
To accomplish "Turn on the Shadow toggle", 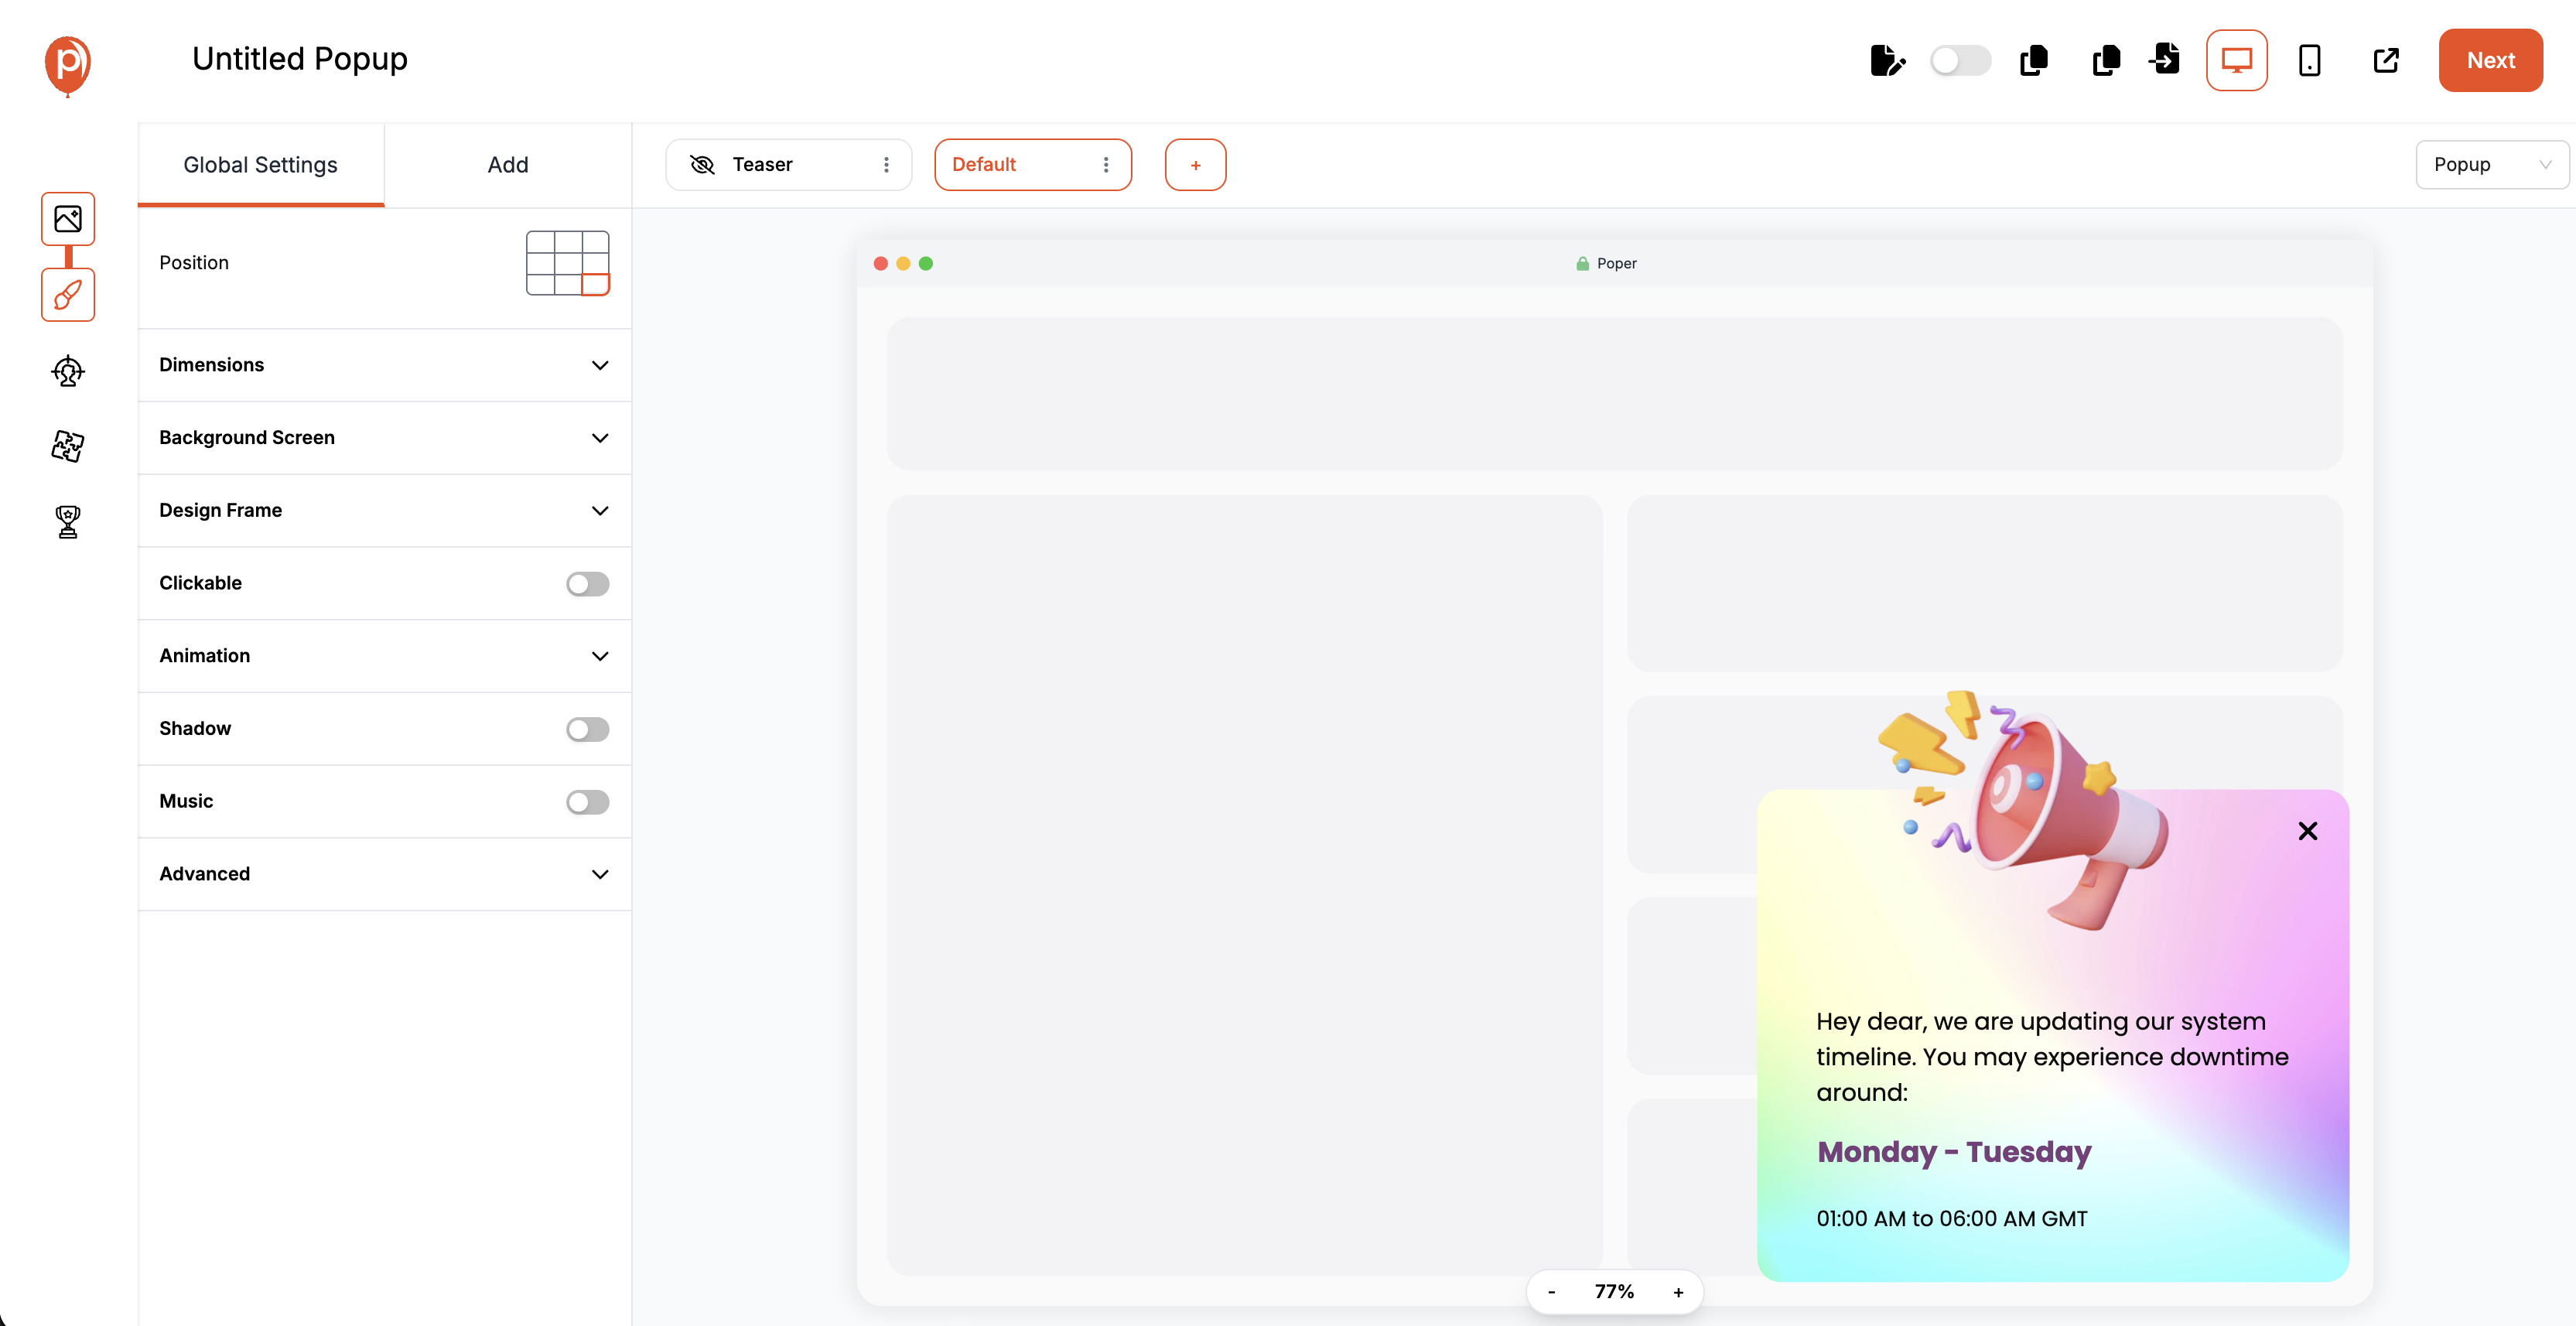I will point(587,729).
